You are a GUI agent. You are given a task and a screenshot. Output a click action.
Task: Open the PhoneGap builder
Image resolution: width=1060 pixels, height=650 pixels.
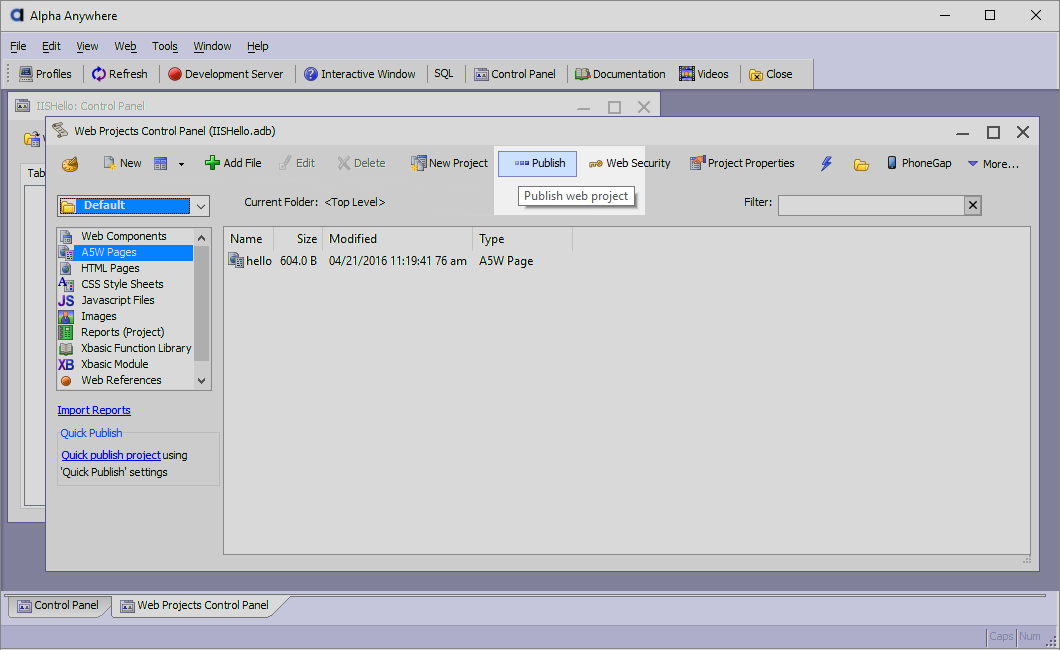919,163
